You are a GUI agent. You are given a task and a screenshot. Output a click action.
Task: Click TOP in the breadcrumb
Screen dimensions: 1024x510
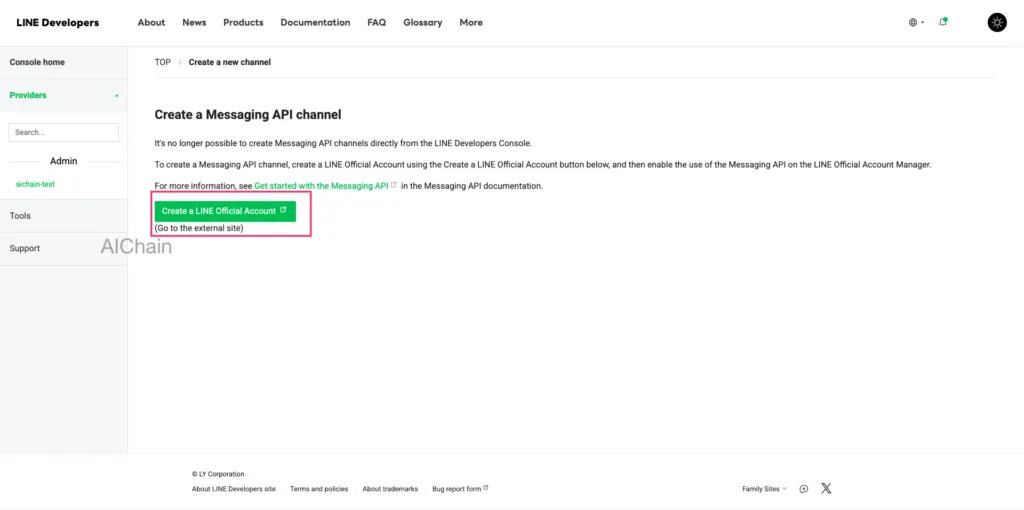pyautogui.click(x=162, y=62)
